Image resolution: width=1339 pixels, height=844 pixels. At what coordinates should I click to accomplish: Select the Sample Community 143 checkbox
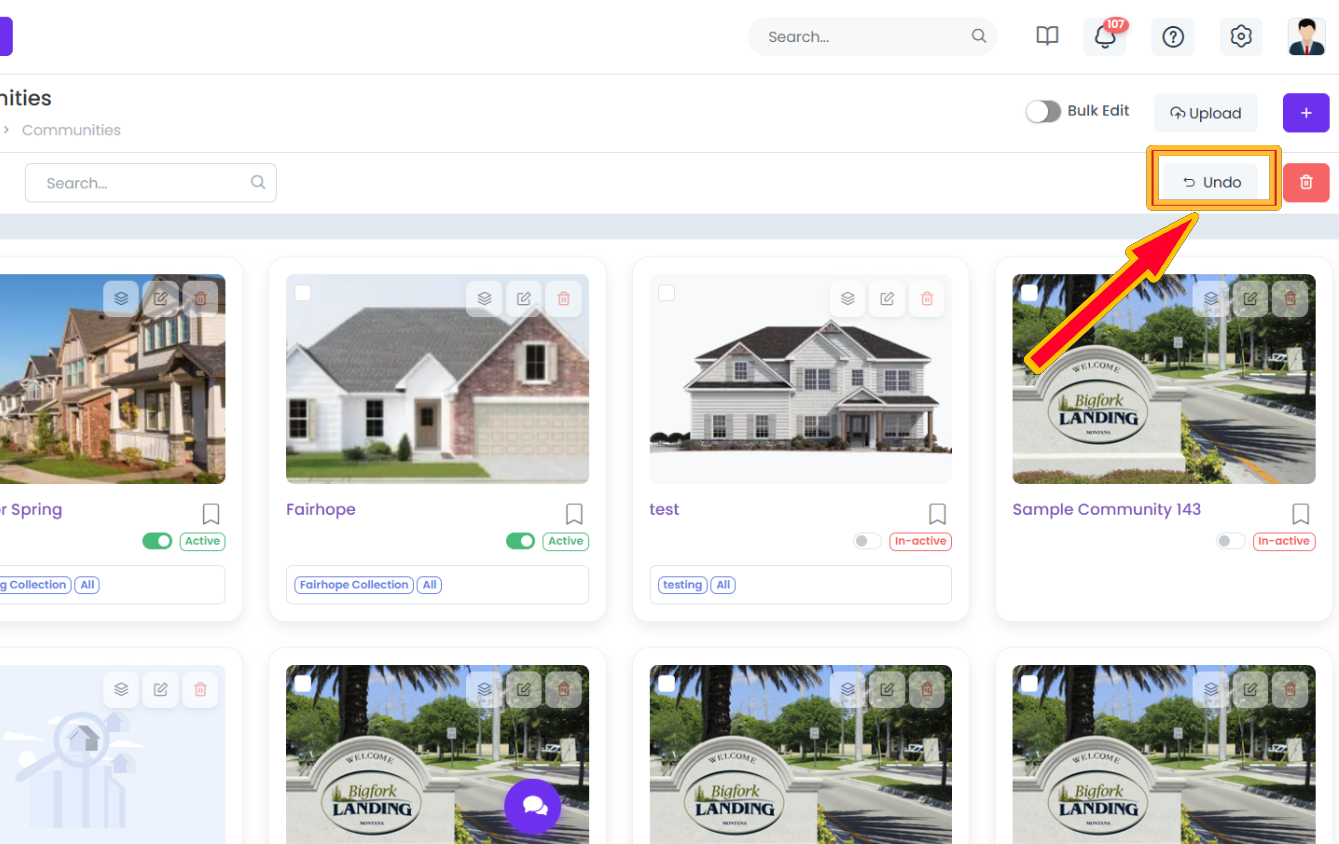click(x=1029, y=293)
